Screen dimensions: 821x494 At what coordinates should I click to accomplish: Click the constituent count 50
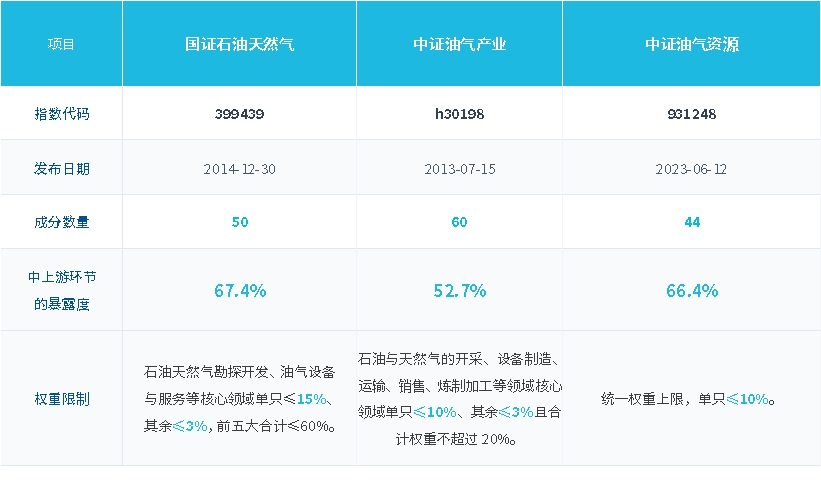[x=240, y=222]
